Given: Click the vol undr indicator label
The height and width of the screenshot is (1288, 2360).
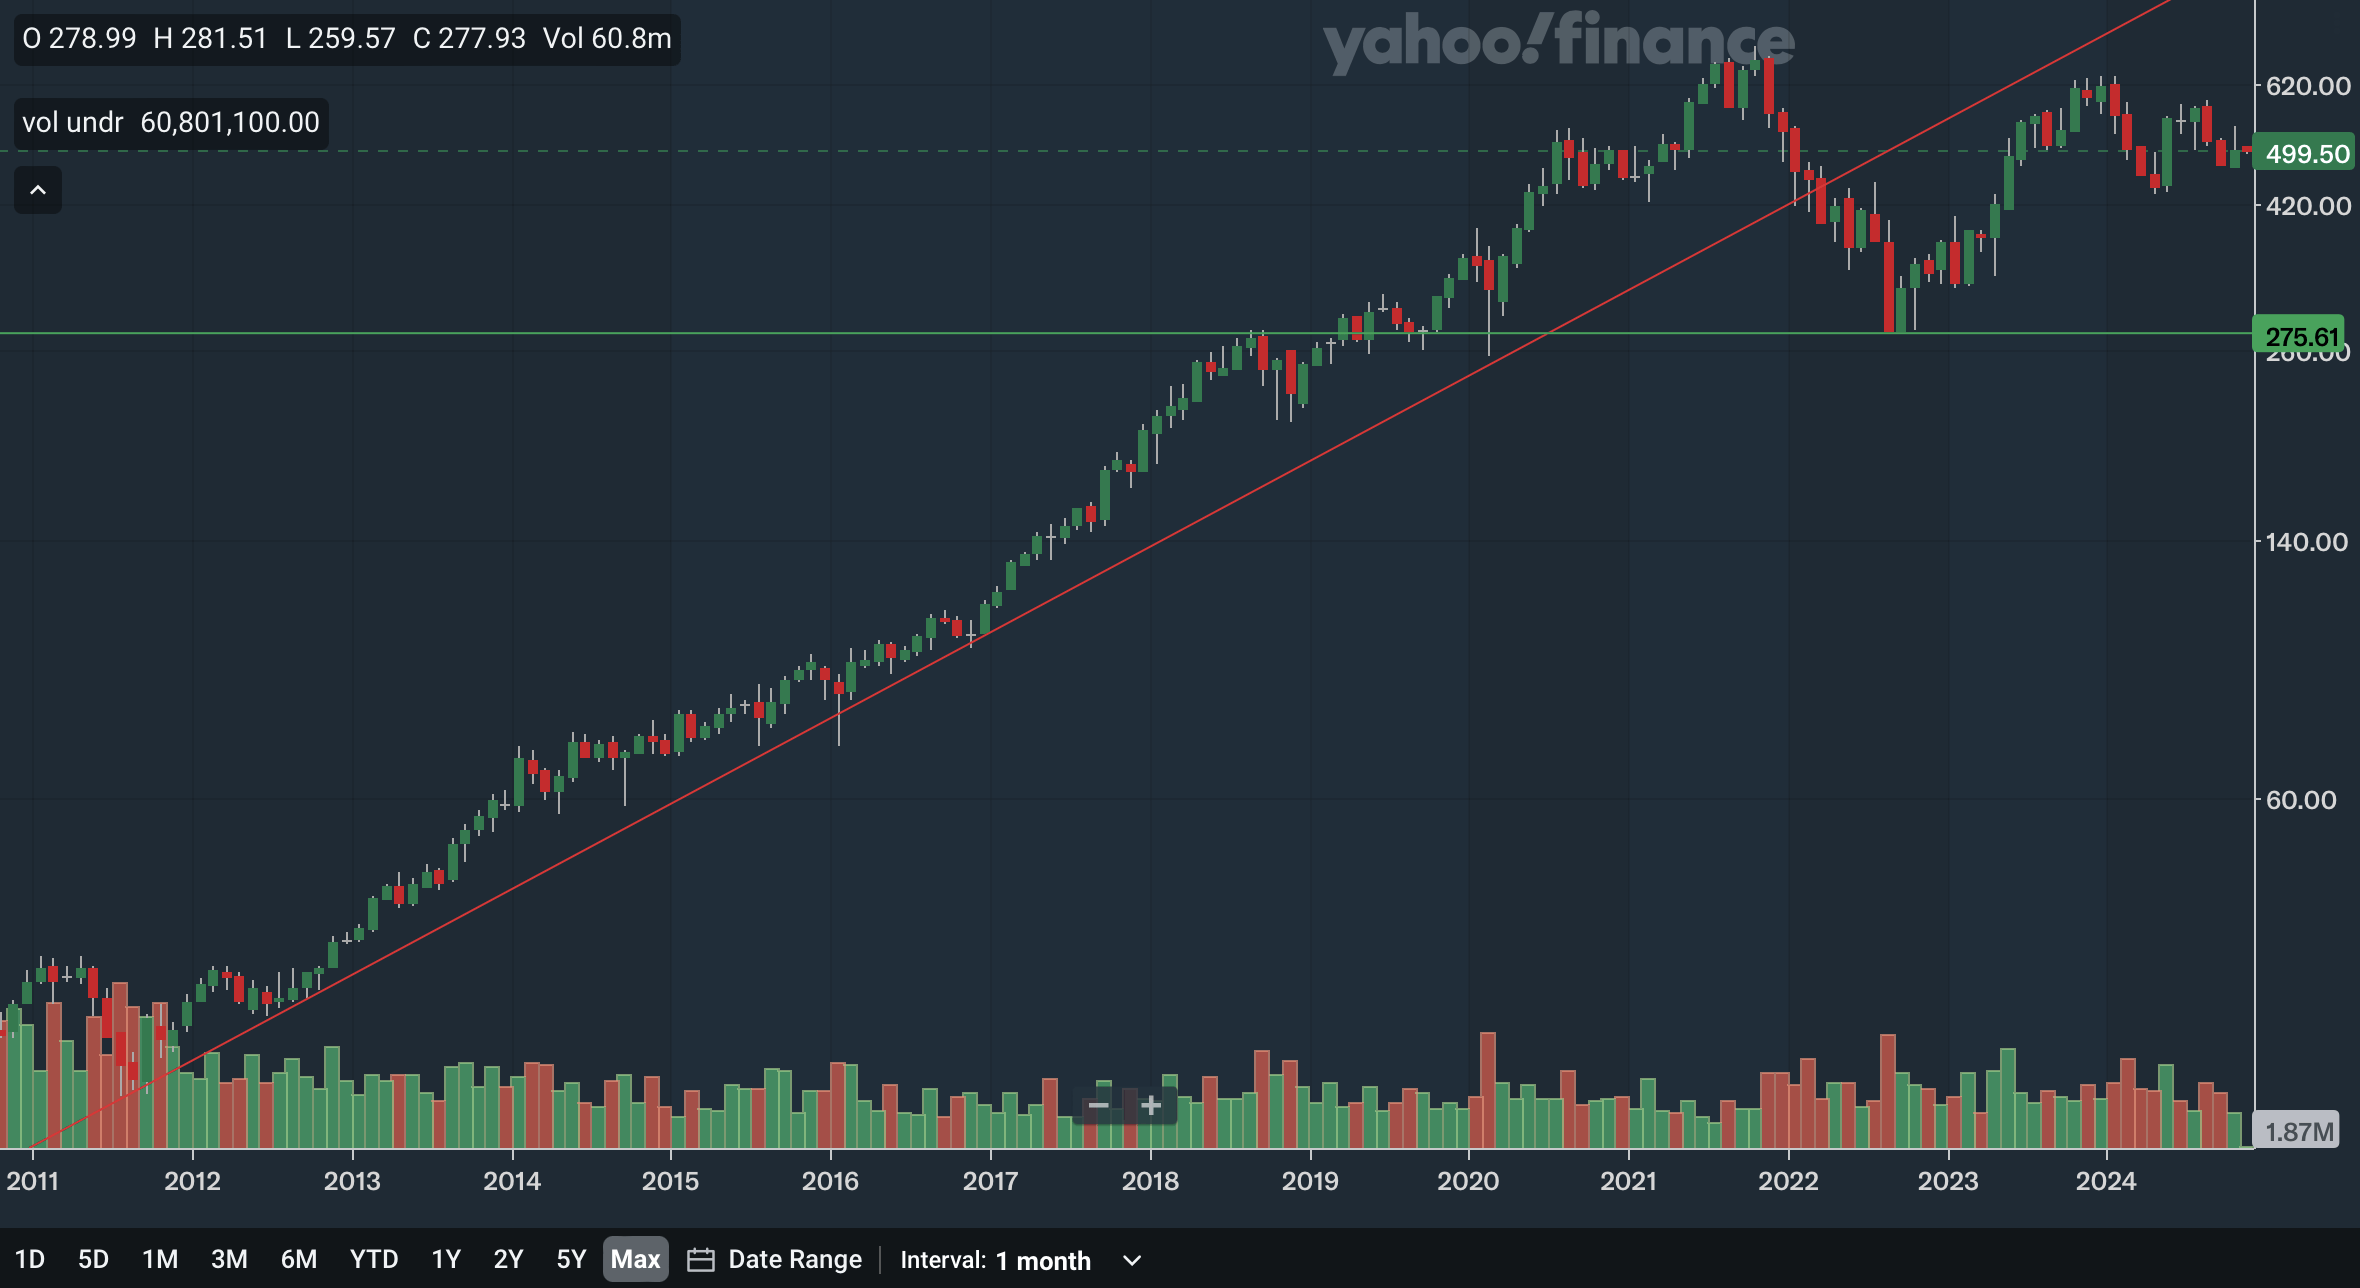Looking at the screenshot, I should point(72,122).
